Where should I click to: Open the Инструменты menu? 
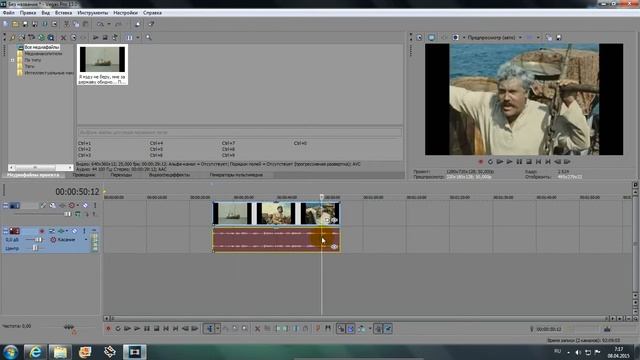[93, 13]
